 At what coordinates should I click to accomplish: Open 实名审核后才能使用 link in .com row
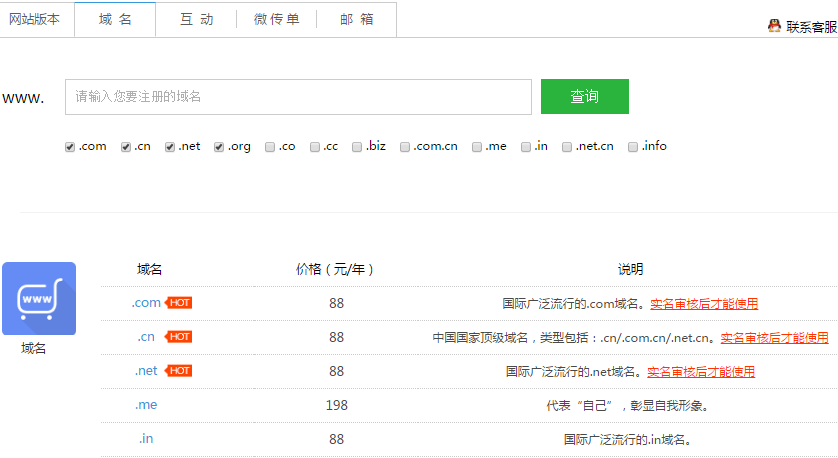pyautogui.click(x=704, y=303)
